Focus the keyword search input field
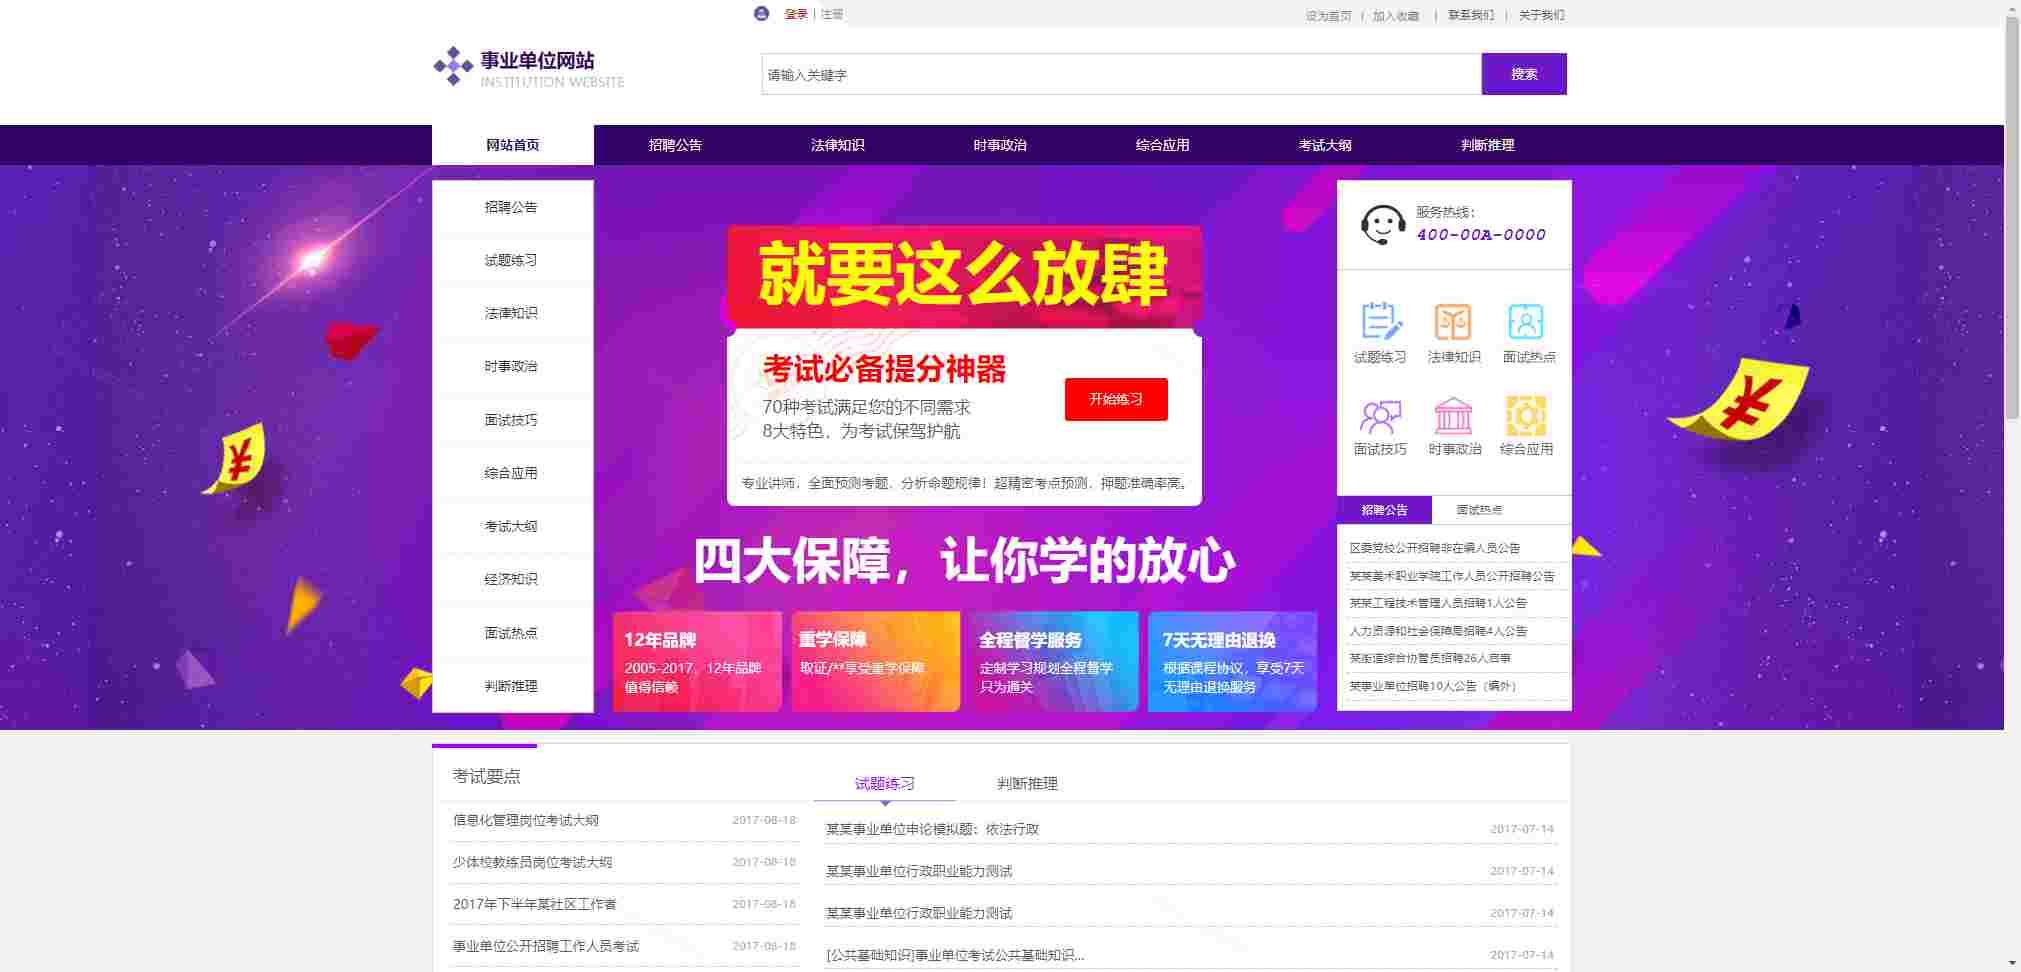2021x972 pixels. click(x=1121, y=74)
